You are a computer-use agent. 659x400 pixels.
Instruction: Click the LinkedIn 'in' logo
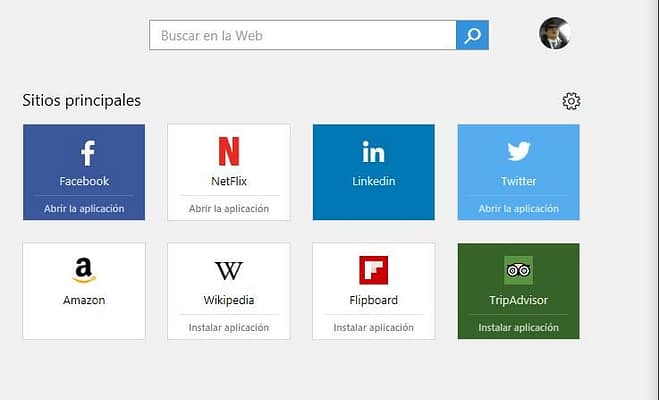(x=373, y=152)
